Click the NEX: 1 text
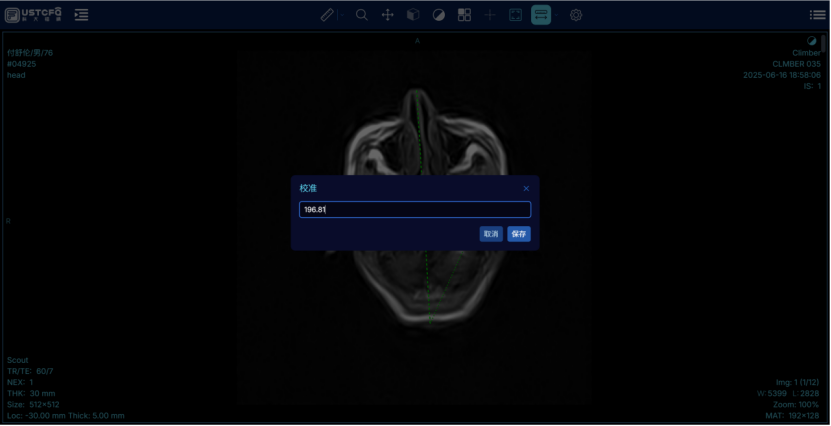This screenshot has width=831, height=426. click(x=20, y=382)
